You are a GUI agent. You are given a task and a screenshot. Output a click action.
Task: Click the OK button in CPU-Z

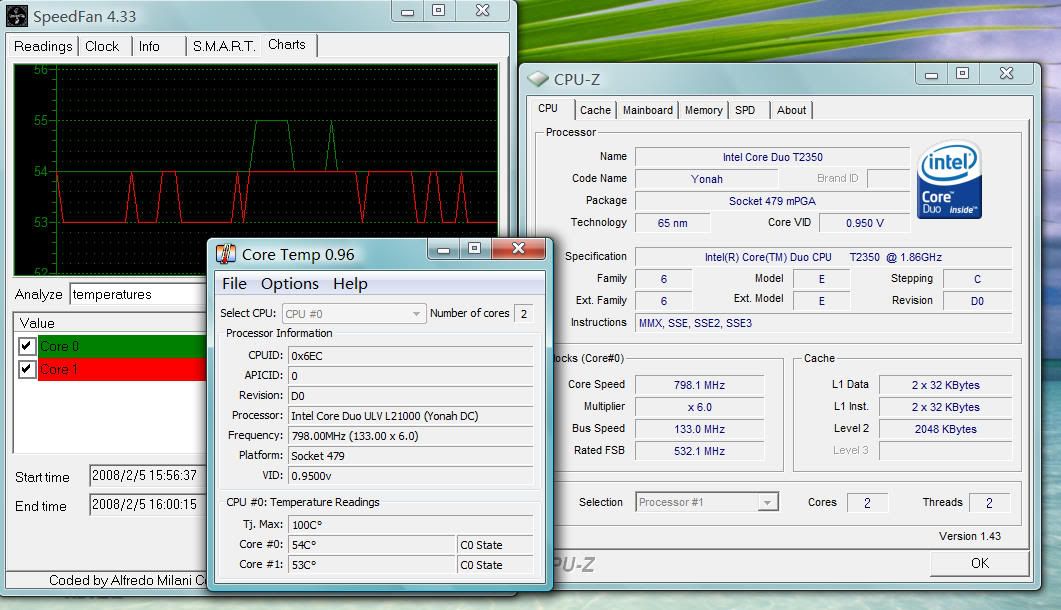tap(980, 563)
